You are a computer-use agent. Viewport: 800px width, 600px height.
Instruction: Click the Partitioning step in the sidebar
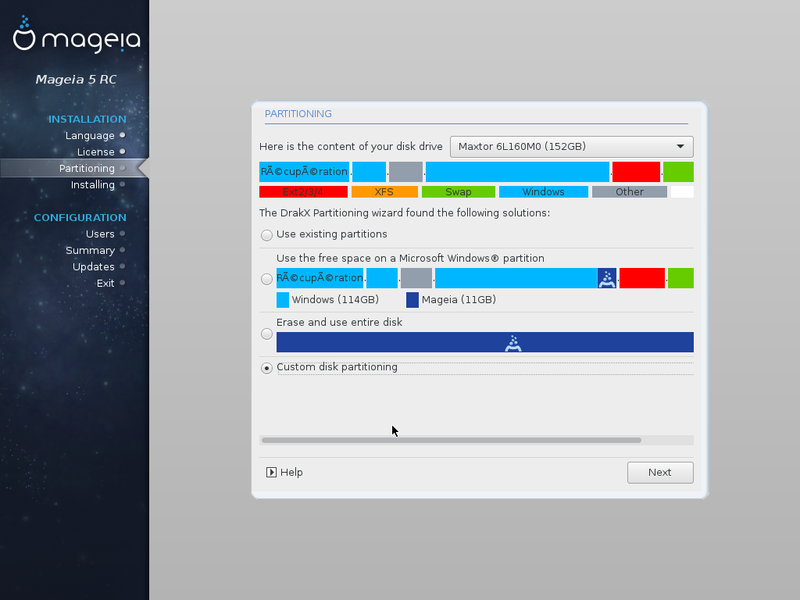(87, 168)
